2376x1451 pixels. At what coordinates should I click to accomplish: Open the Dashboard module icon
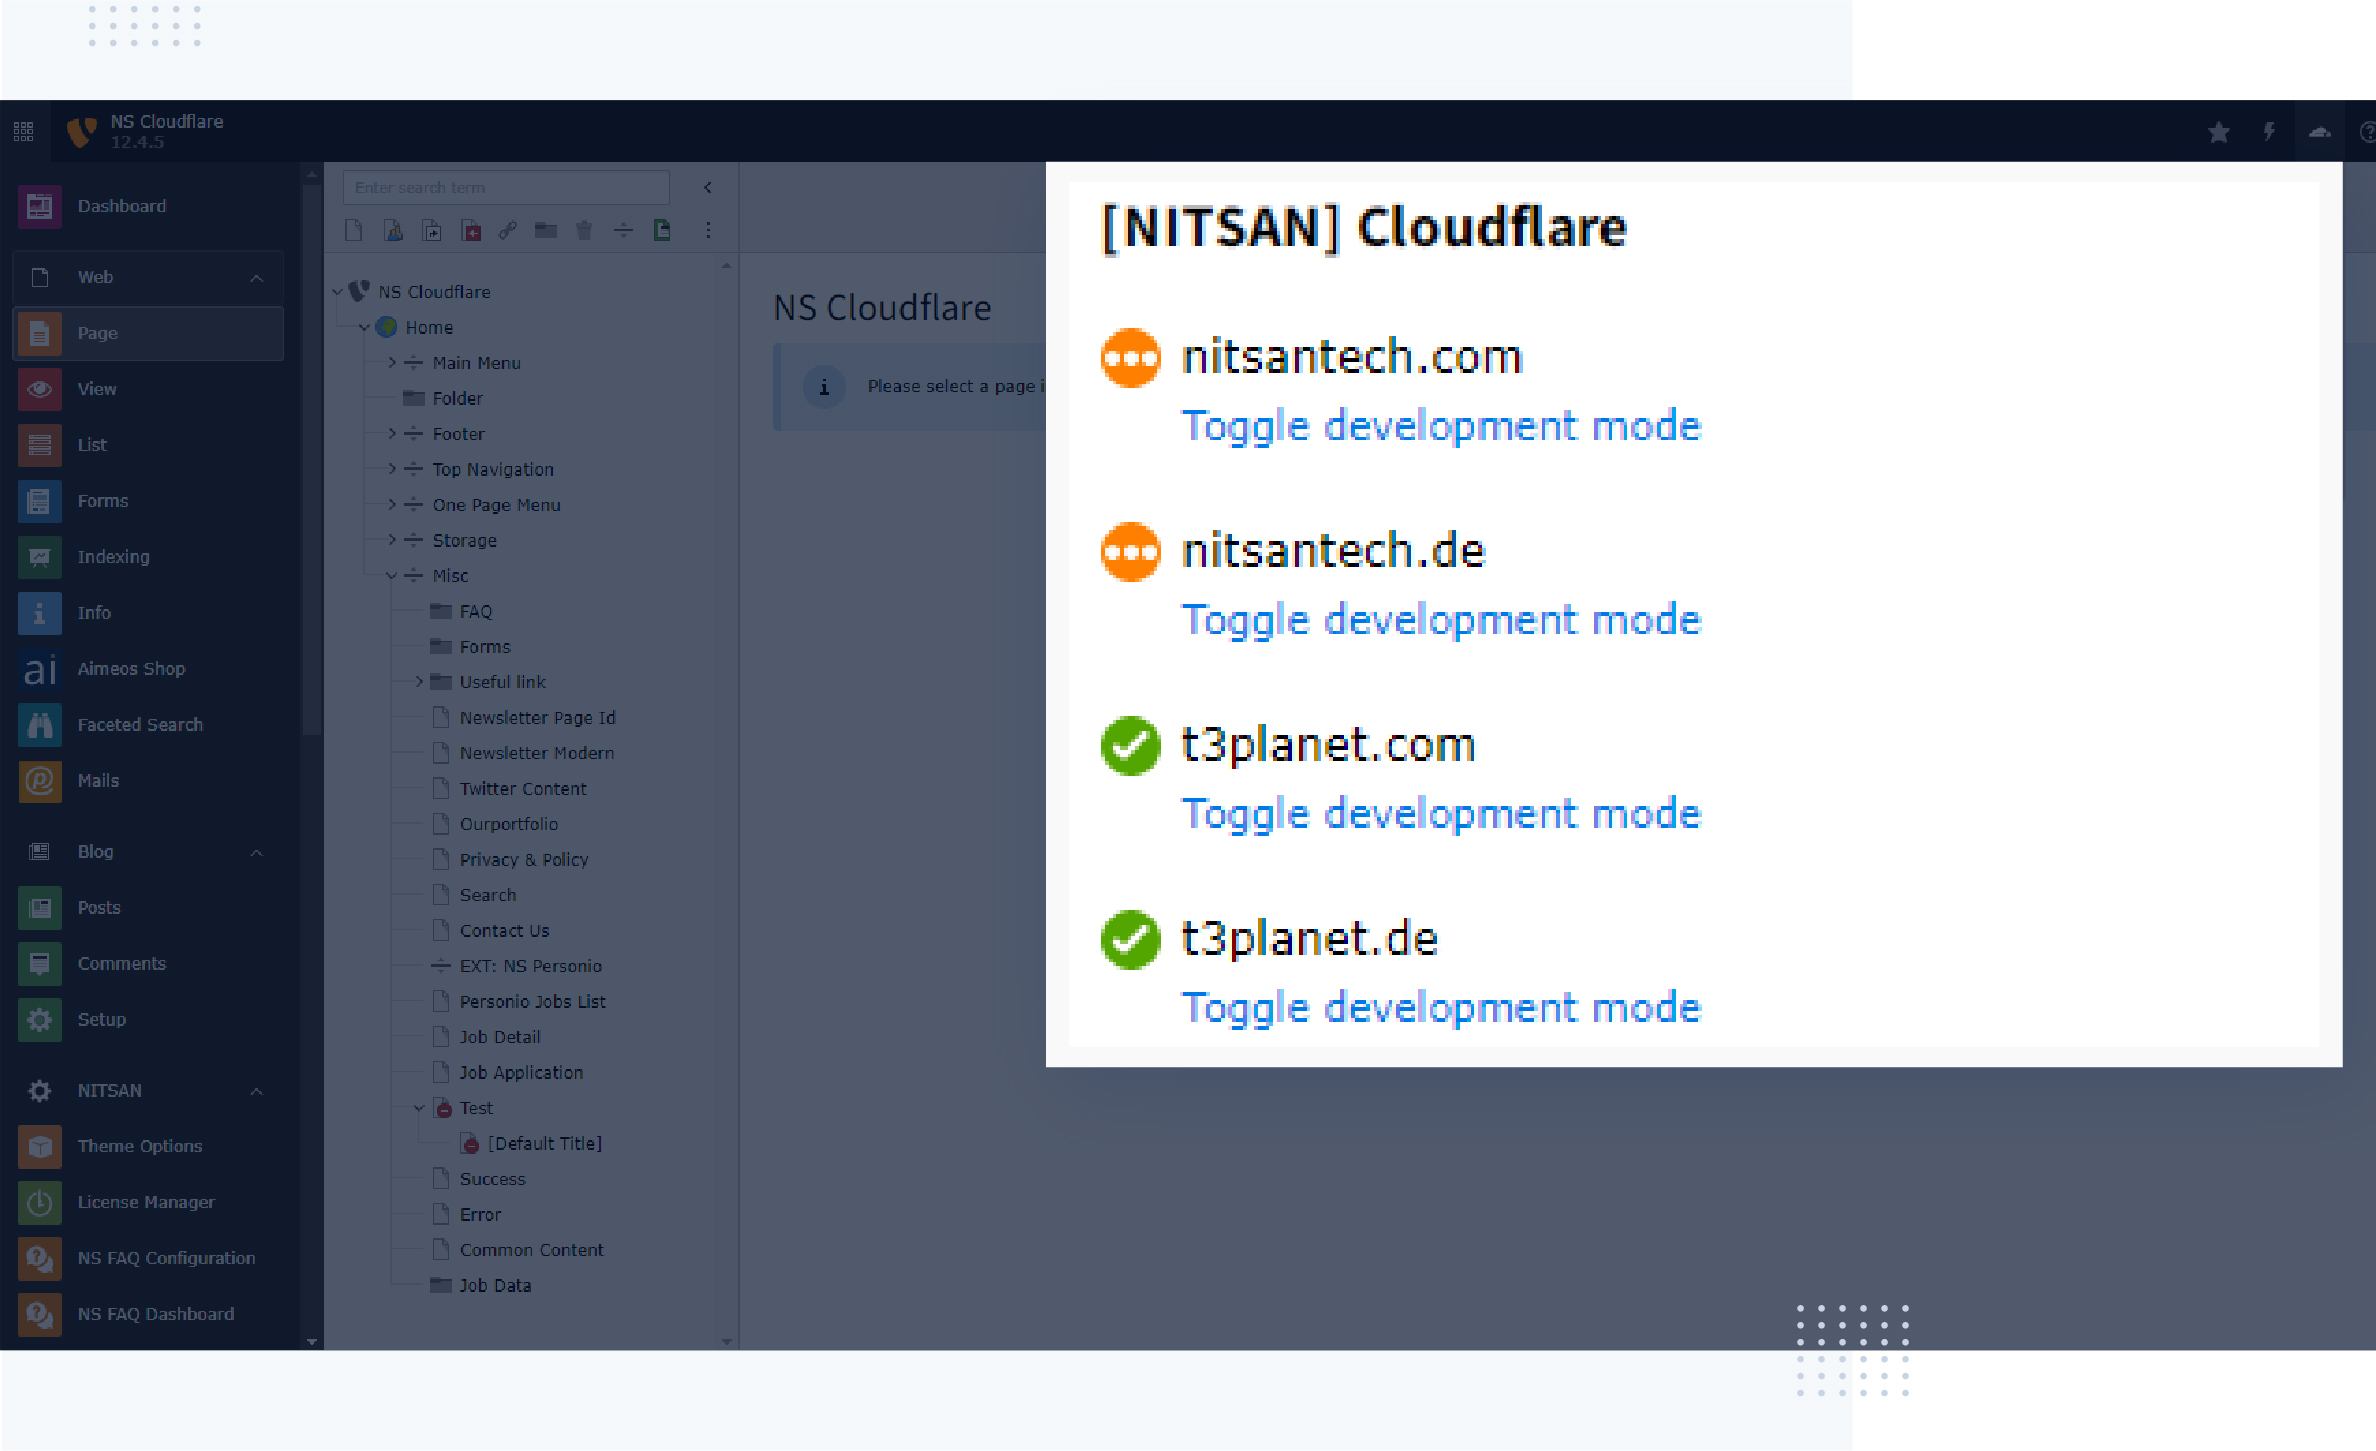[x=40, y=206]
